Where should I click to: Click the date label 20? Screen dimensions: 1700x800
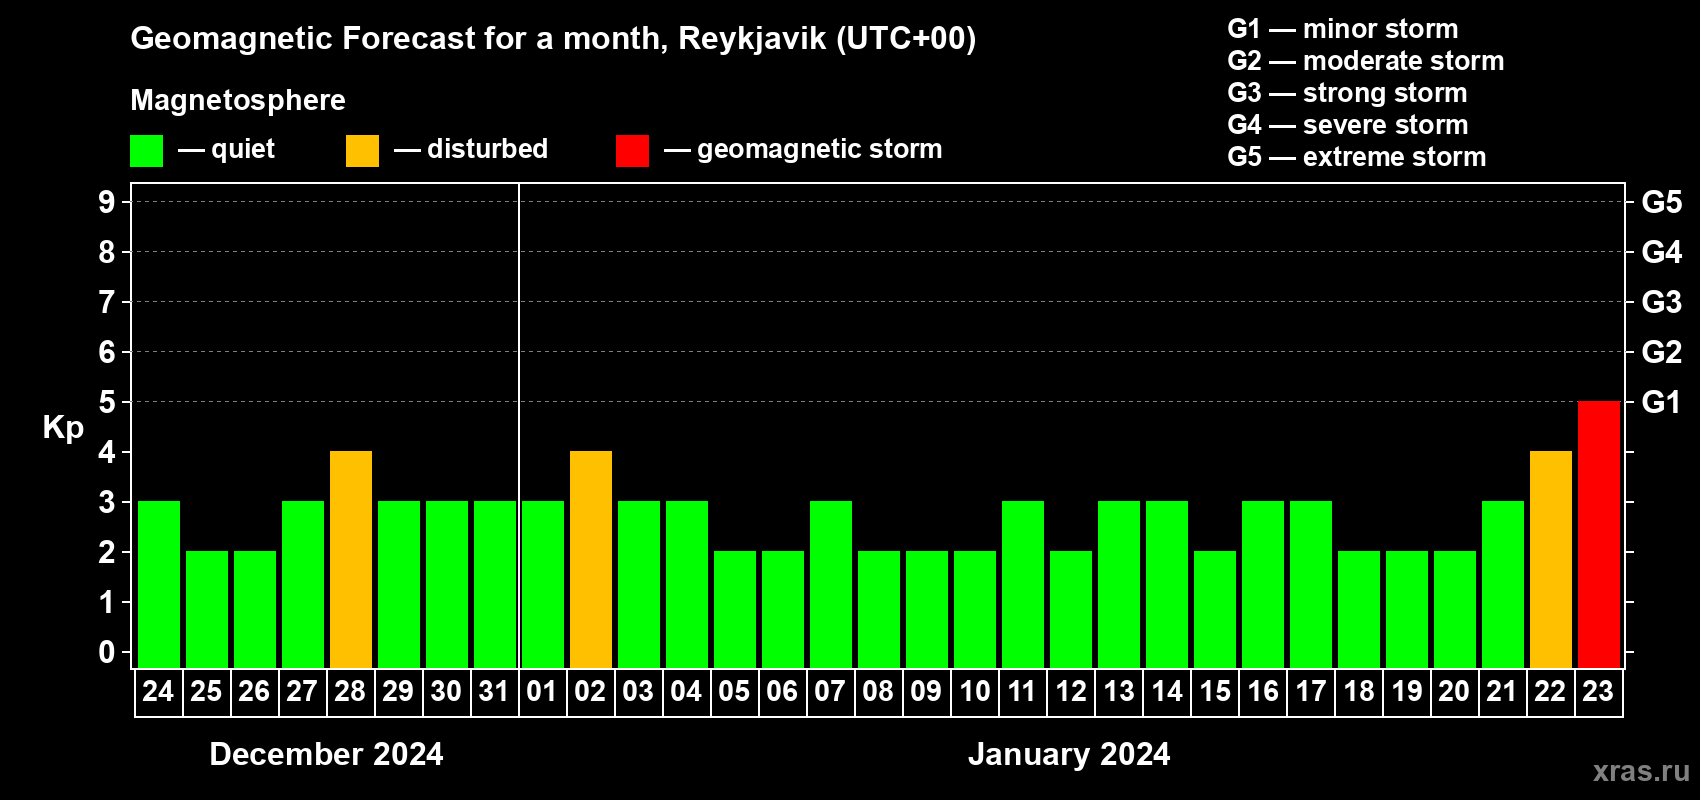[x=1454, y=692]
